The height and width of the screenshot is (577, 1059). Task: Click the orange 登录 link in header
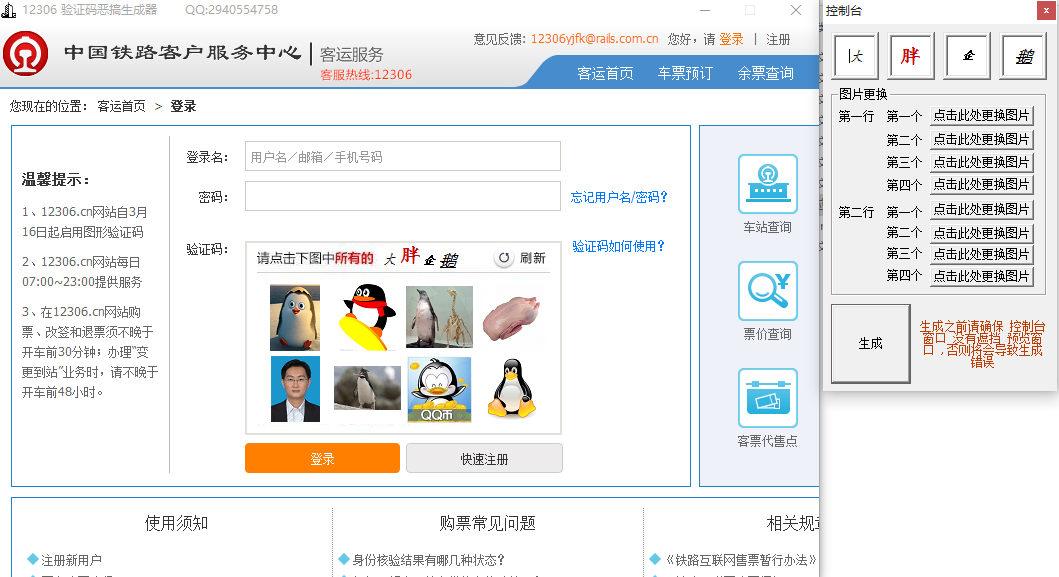731,39
